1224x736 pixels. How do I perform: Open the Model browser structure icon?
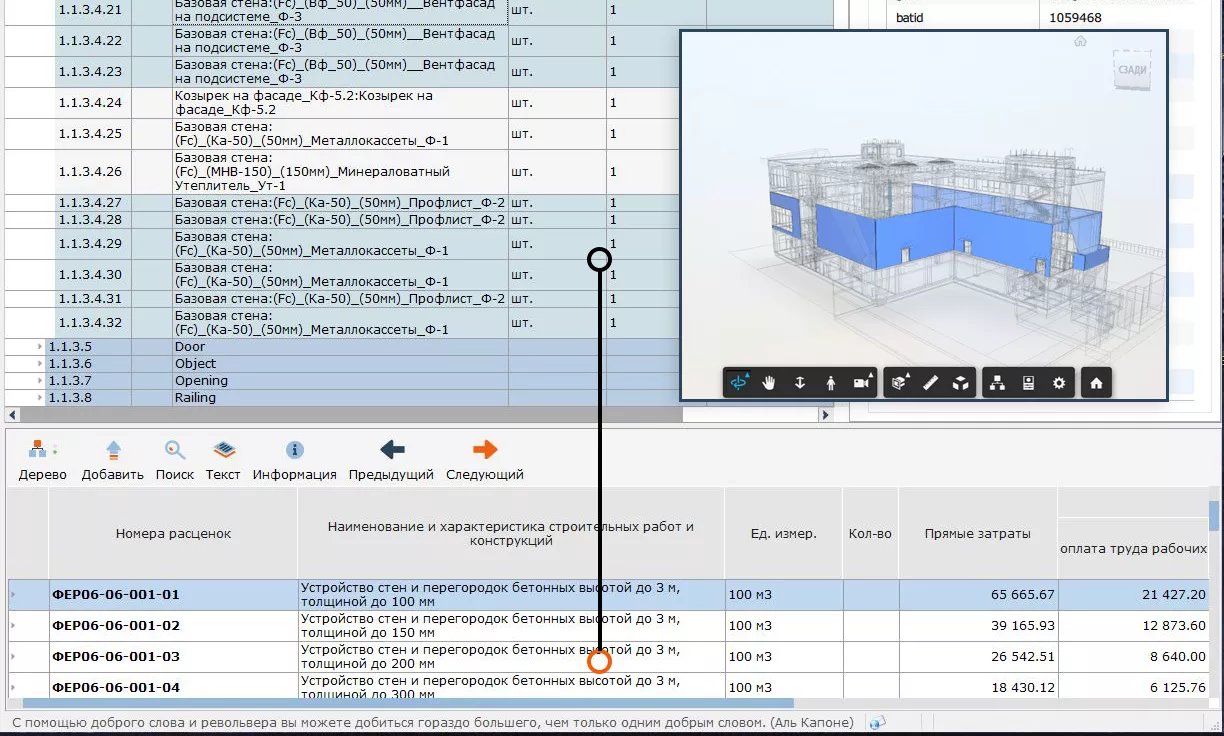[997, 383]
